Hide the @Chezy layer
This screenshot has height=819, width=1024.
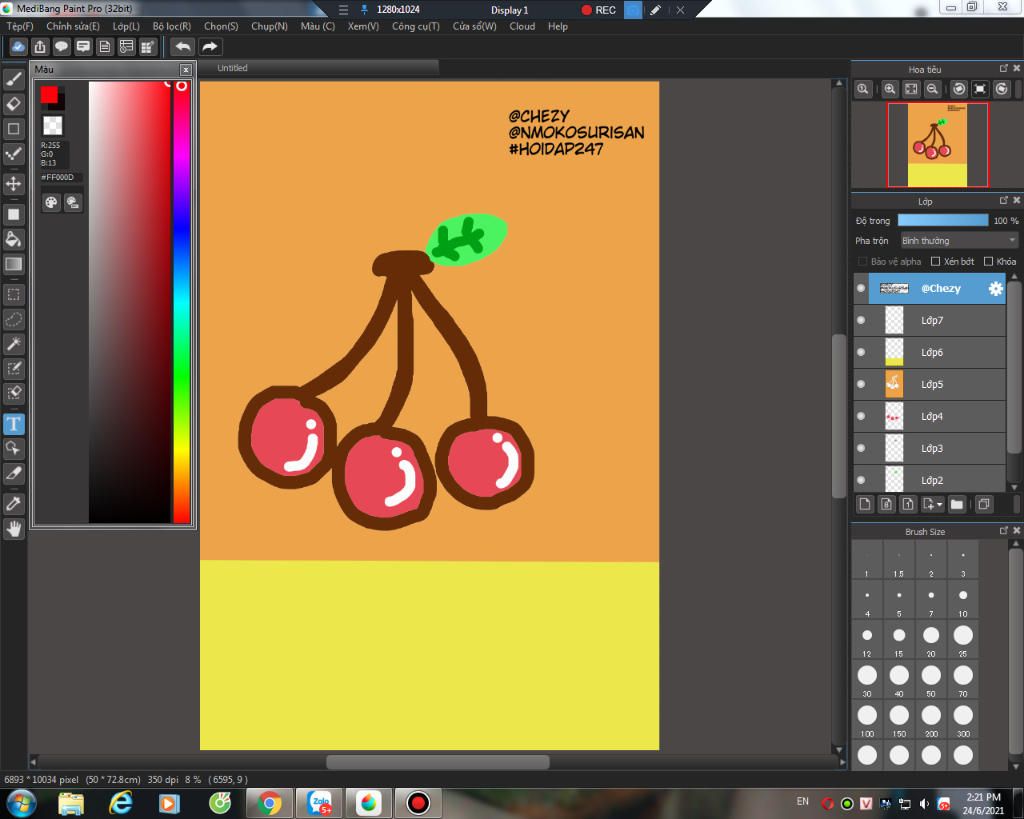pos(861,288)
